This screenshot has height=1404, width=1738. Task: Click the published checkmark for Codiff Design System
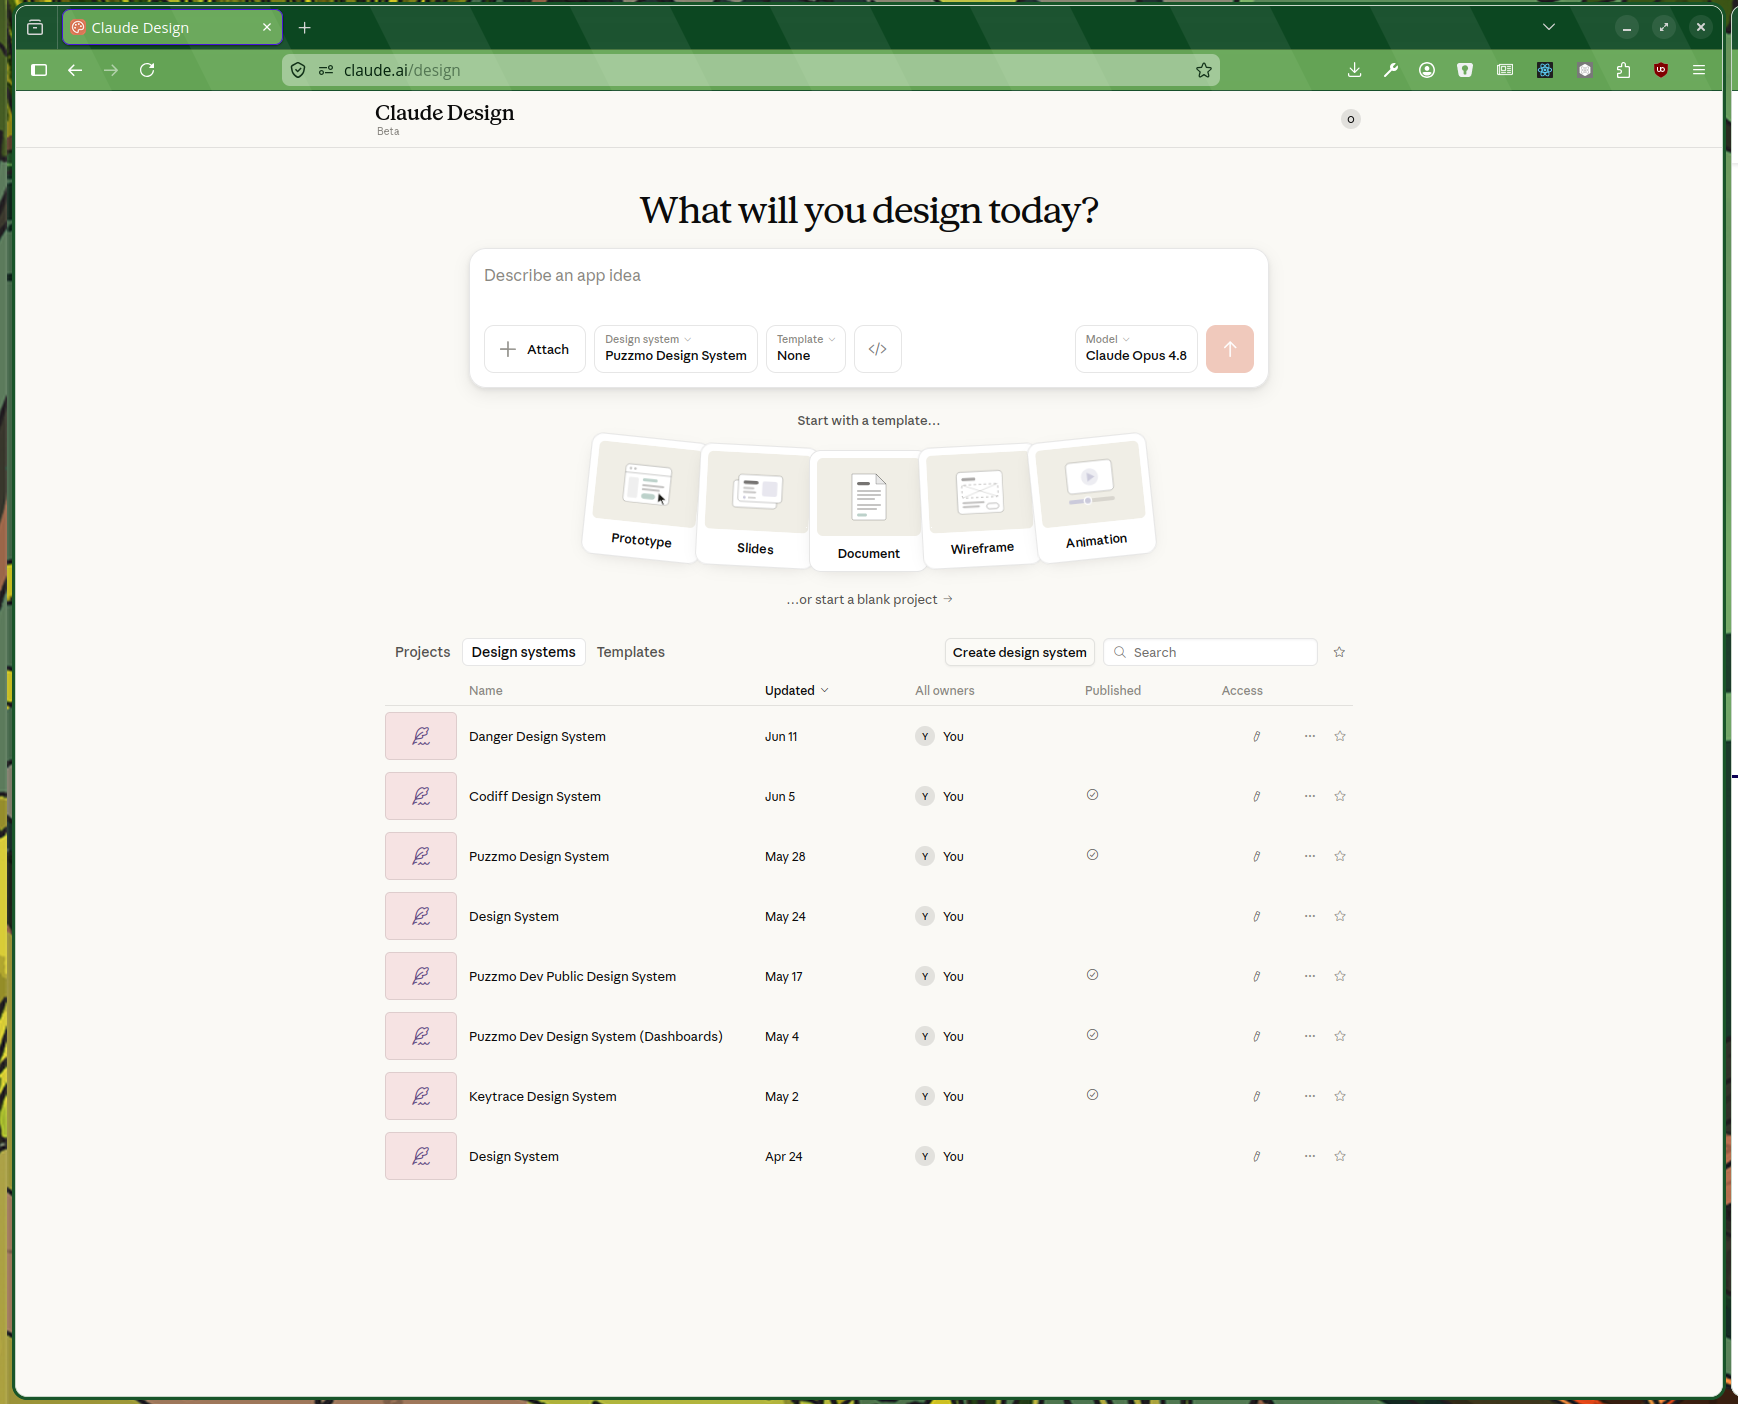[1092, 795]
